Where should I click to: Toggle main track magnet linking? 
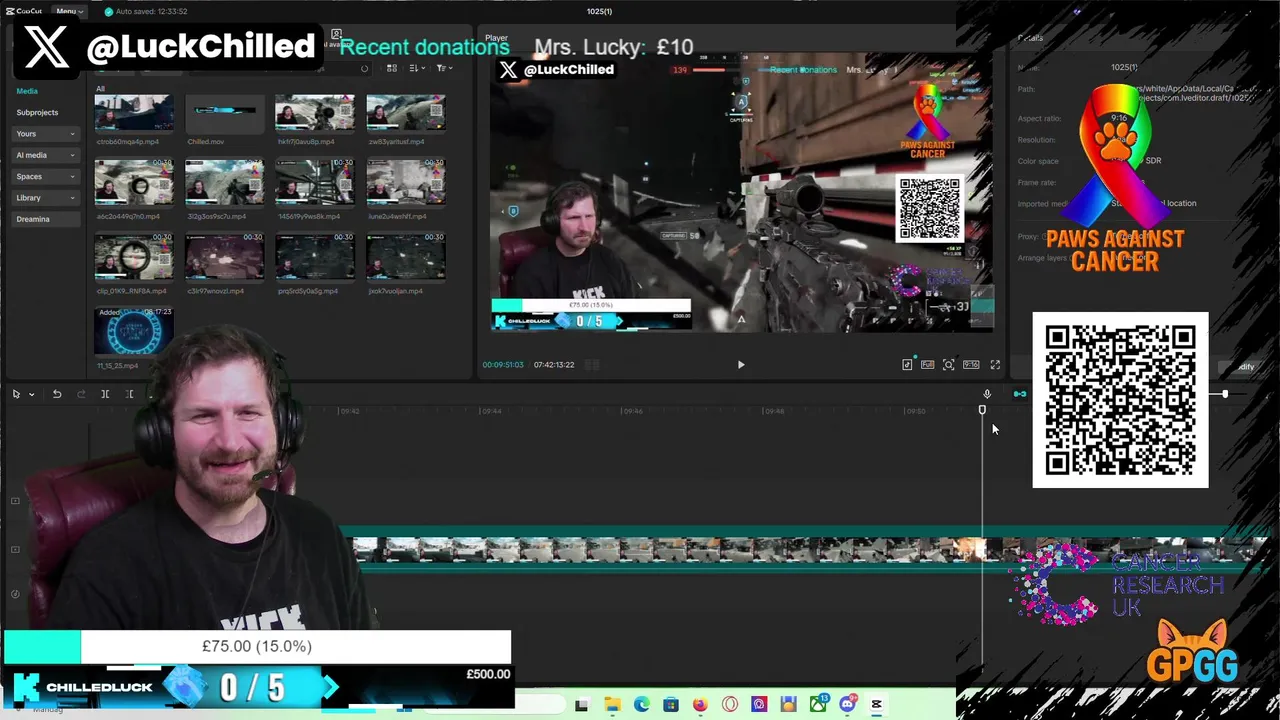tap(1020, 394)
